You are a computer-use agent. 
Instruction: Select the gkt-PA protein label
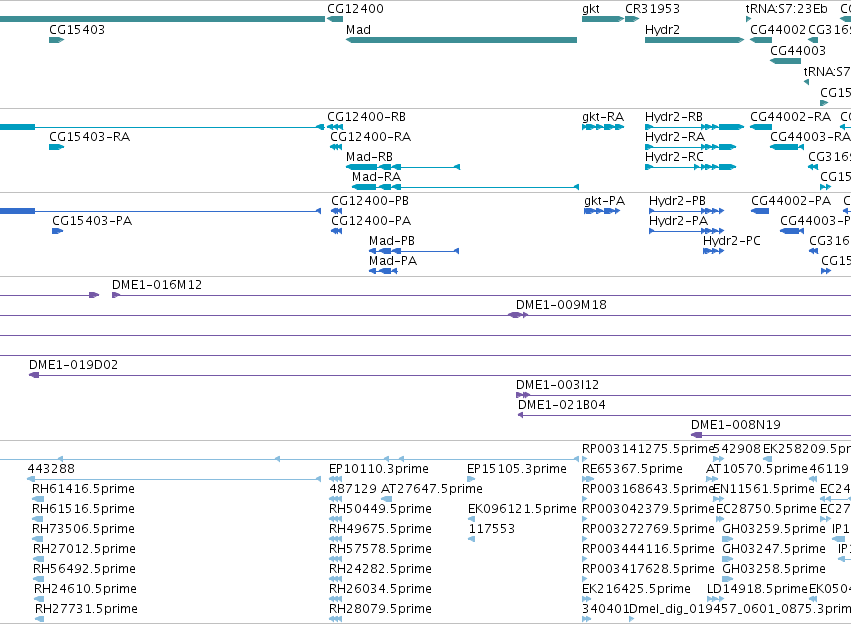[605, 201]
